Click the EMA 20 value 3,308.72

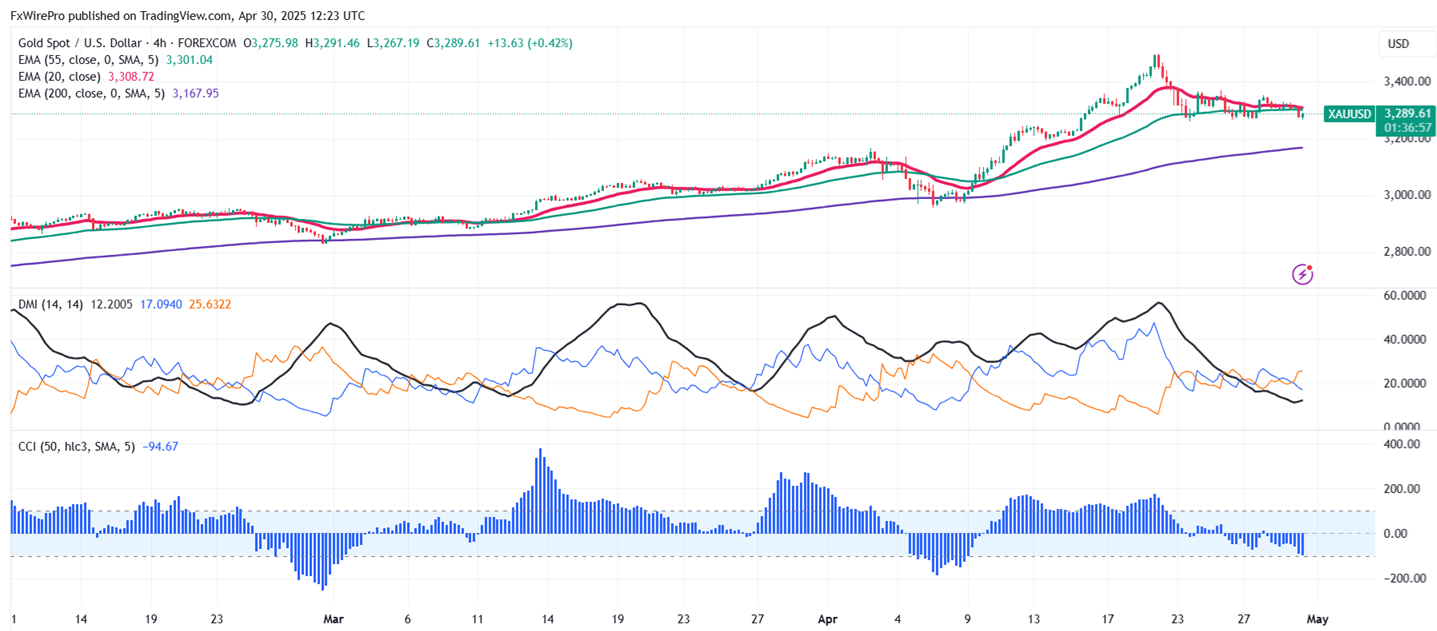click(133, 76)
